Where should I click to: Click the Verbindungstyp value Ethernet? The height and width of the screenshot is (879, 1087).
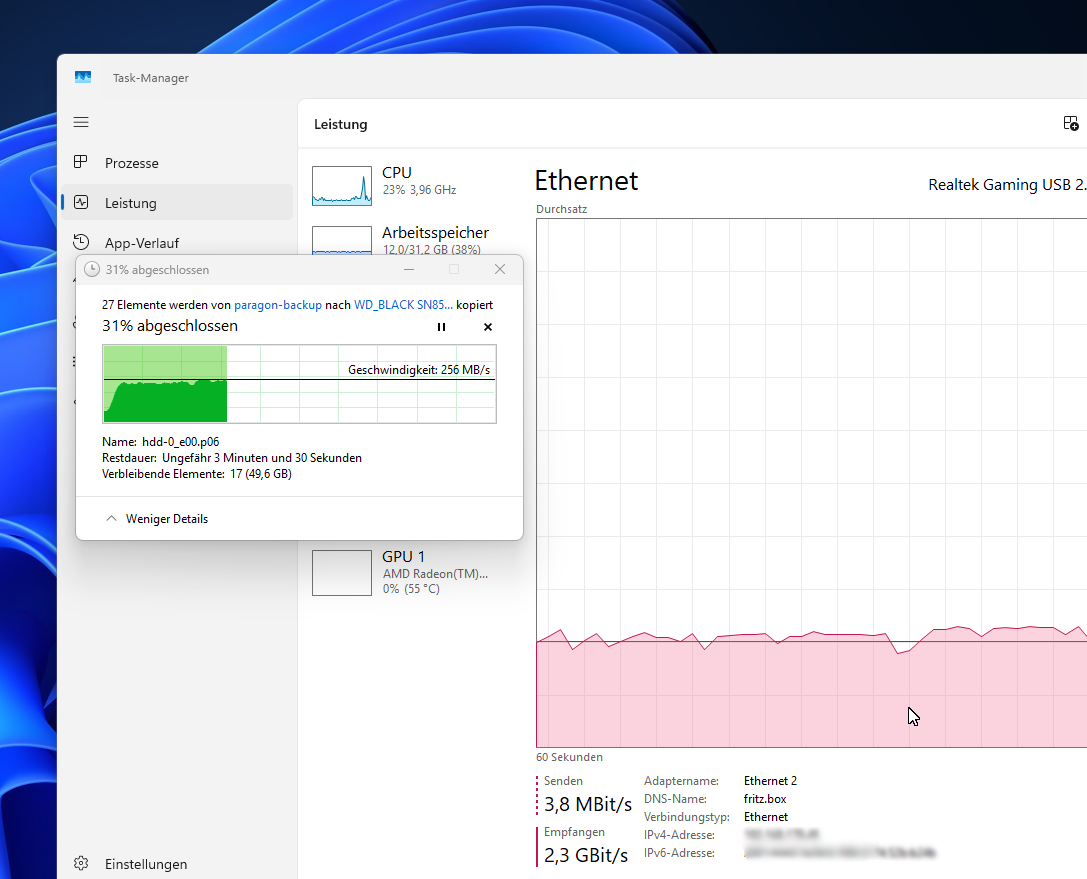(x=766, y=817)
